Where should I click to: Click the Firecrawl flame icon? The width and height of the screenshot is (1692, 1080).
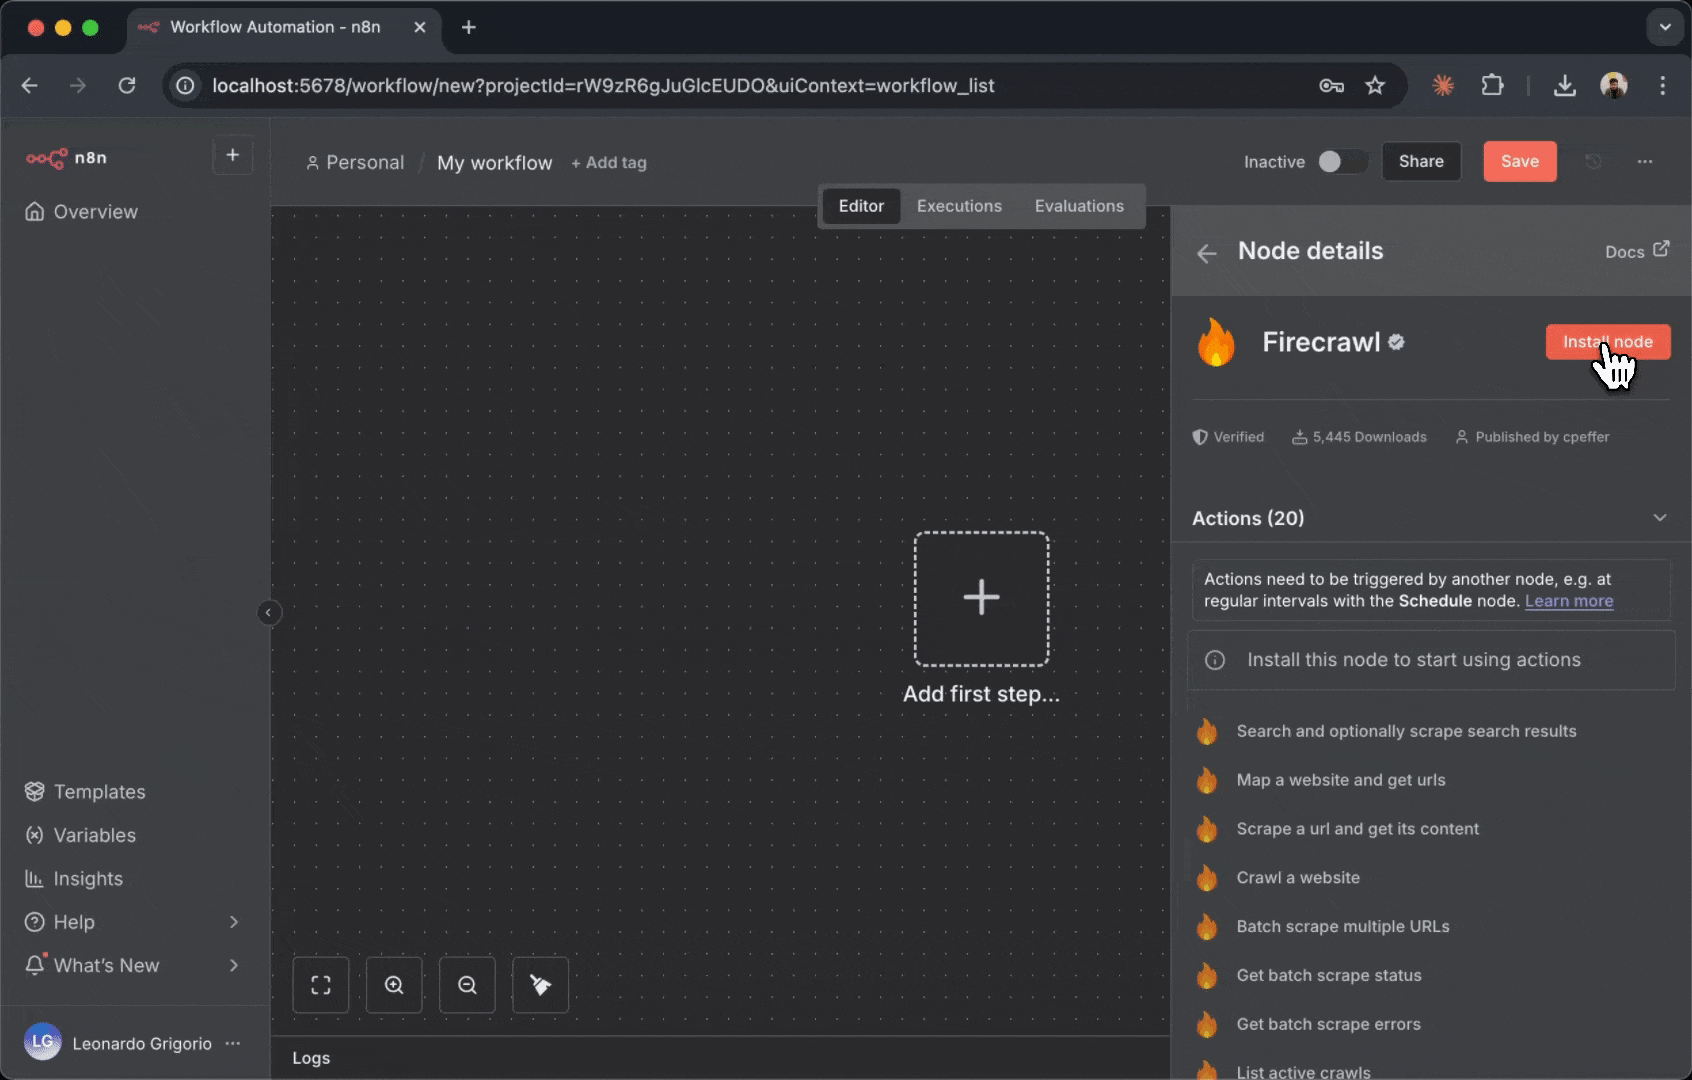tap(1215, 342)
